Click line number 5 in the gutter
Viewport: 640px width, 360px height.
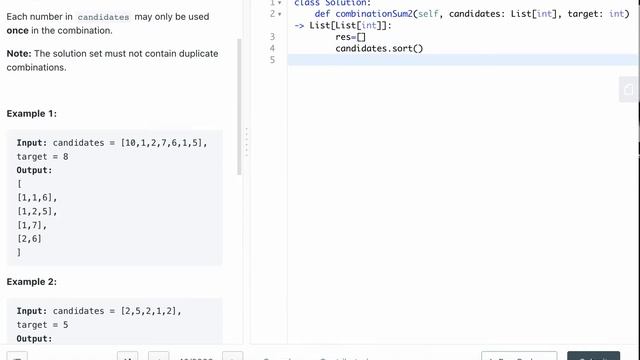click(272, 60)
